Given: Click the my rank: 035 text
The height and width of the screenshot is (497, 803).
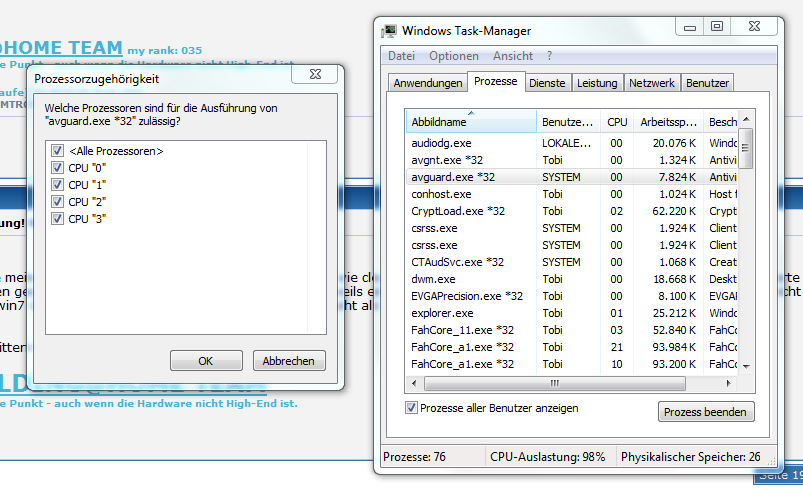Looking at the screenshot, I should (x=164, y=50).
